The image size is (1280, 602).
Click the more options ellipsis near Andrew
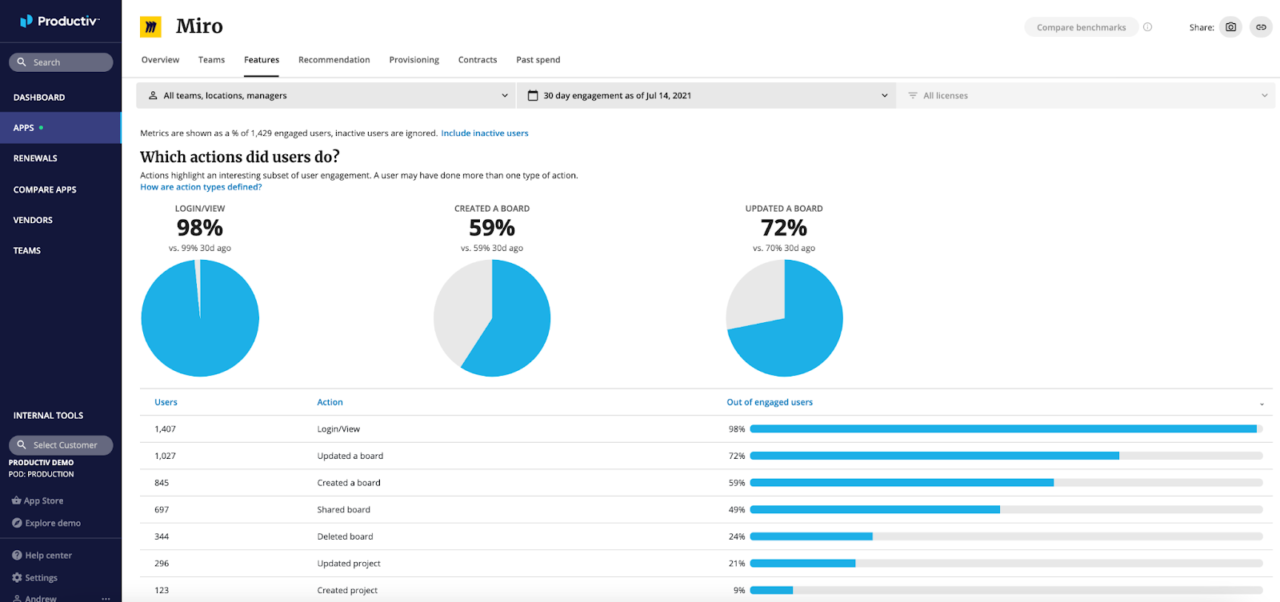click(x=105, y=596)
